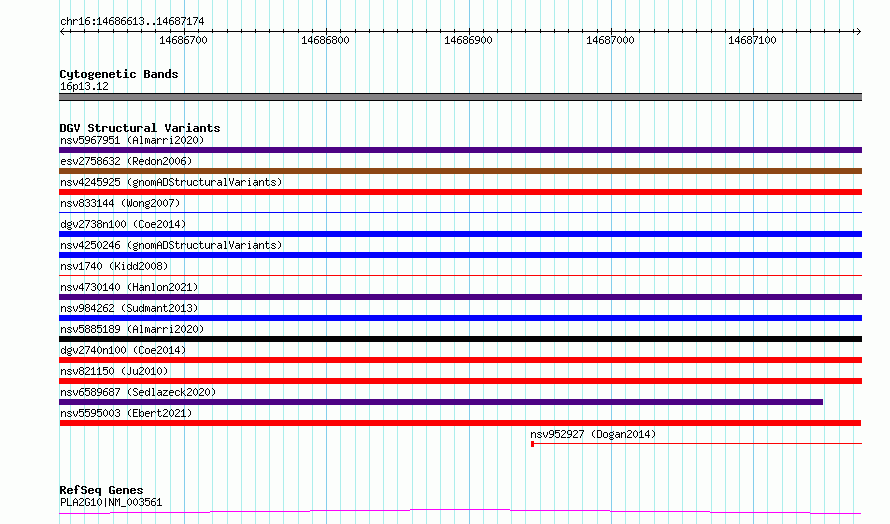This screenshot has height=524, width=890.
Task: Open variant nsv5885189 (Almarri2020) label
Action: [132, 329]
